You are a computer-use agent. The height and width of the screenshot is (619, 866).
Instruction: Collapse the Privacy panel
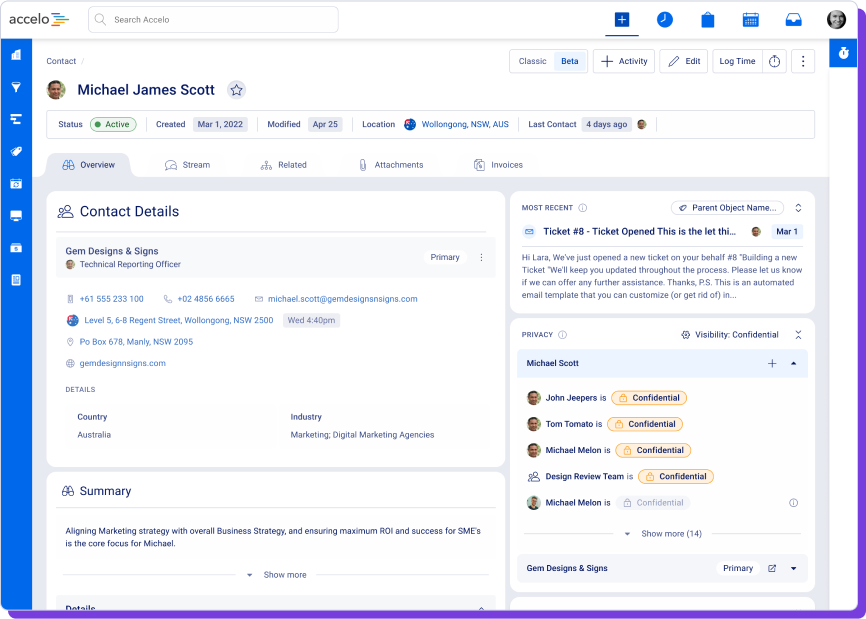(x=798, y=335)
